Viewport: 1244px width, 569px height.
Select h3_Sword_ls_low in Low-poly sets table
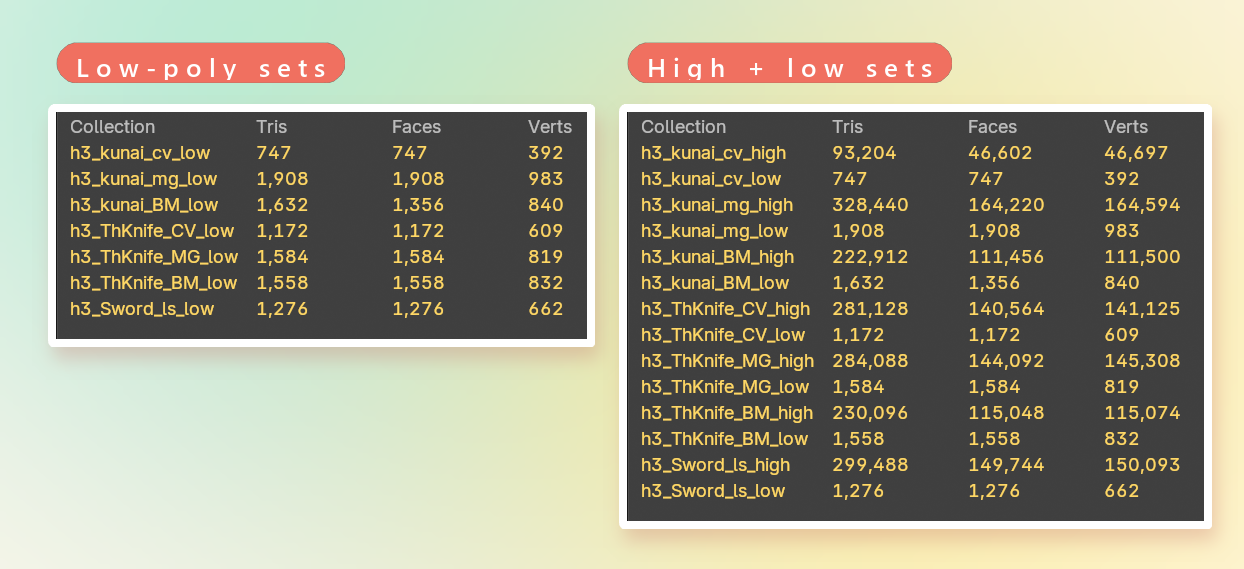click(142, 309)
